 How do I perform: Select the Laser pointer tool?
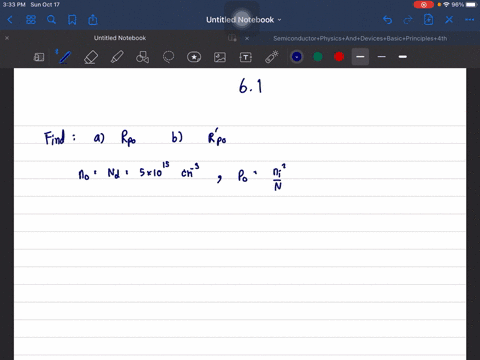tap(272, 57)
